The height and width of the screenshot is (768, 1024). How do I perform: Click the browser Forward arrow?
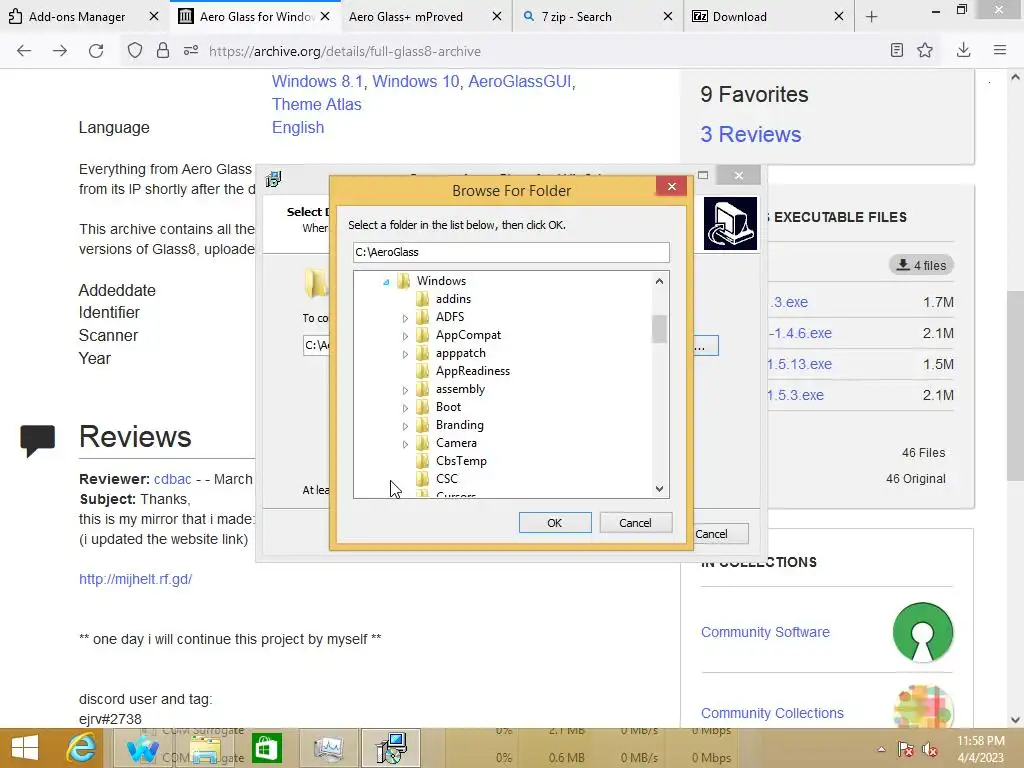tap(60, 51)
